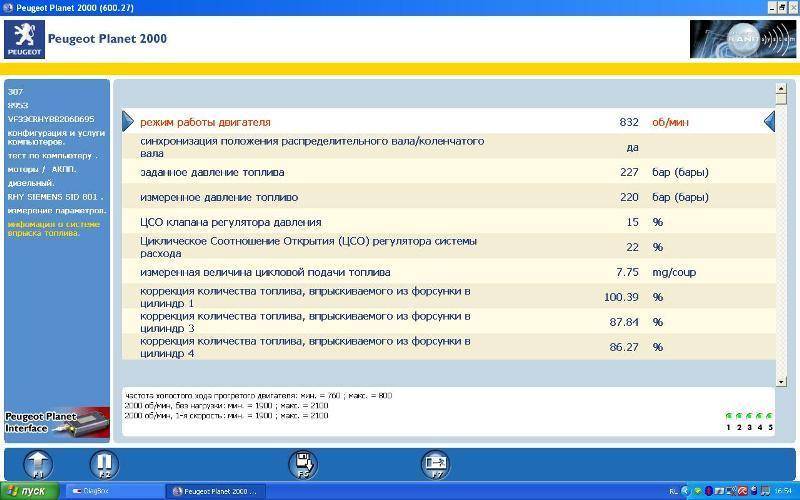Click the Peugeot Planet Interface image
Viewport: 800px width, 500px height.
(56, 421)
